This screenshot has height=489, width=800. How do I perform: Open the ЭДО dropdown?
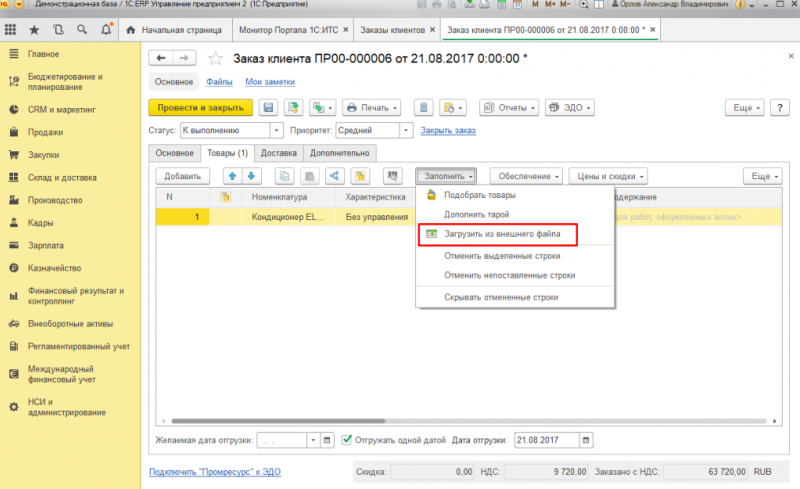570,108
